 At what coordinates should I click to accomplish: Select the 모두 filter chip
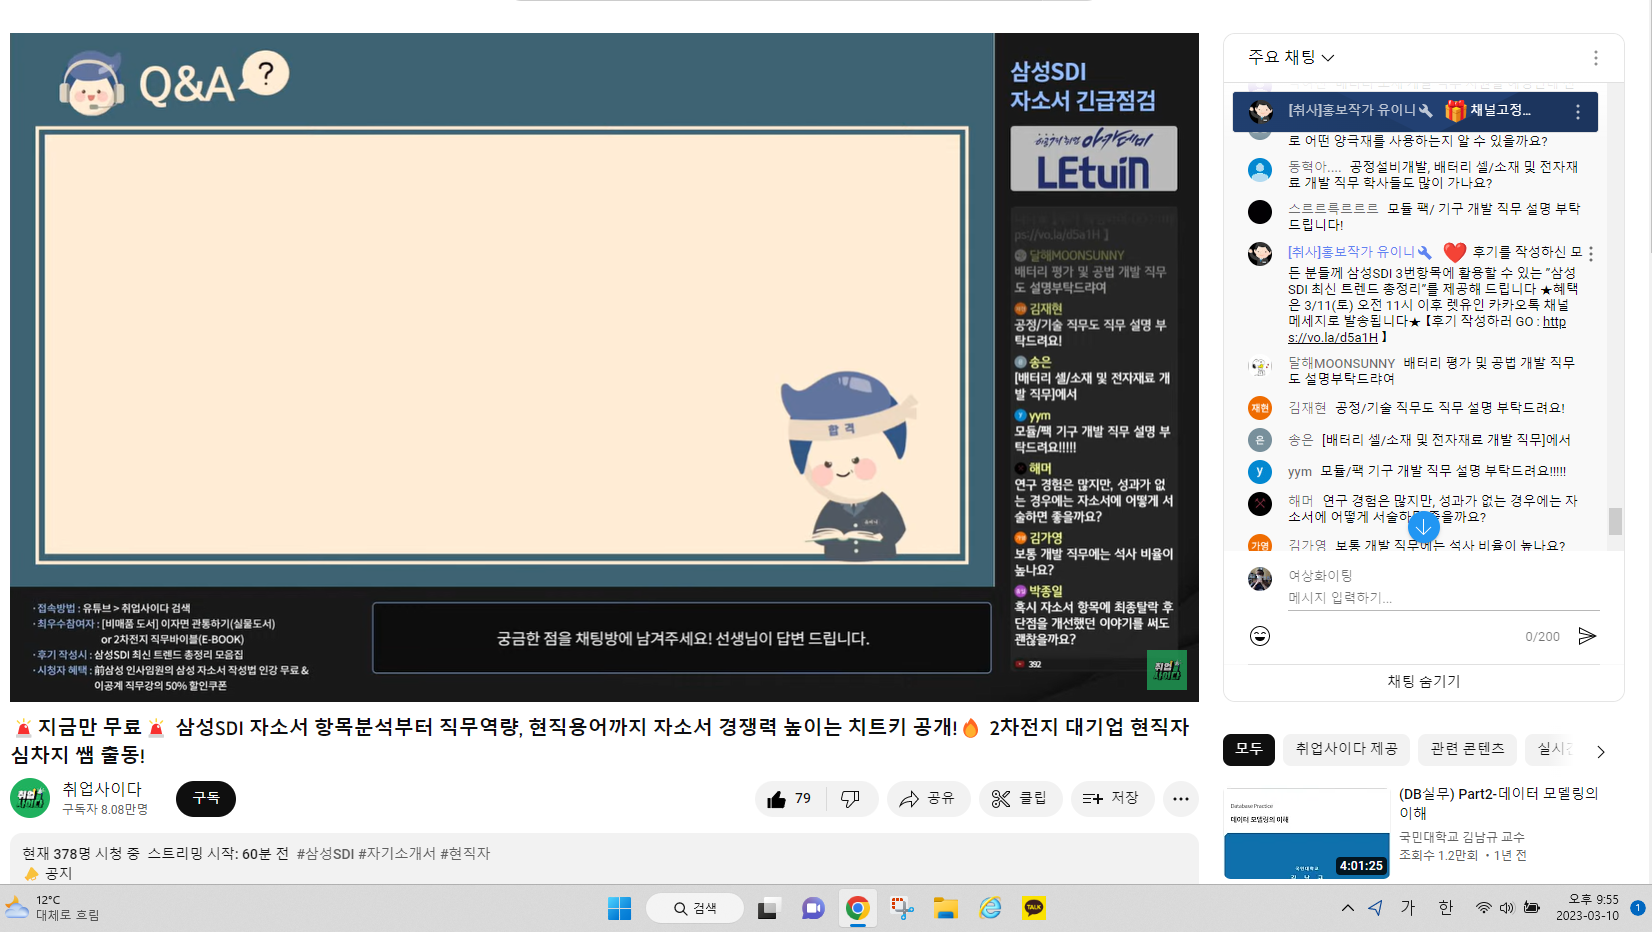1249,749
